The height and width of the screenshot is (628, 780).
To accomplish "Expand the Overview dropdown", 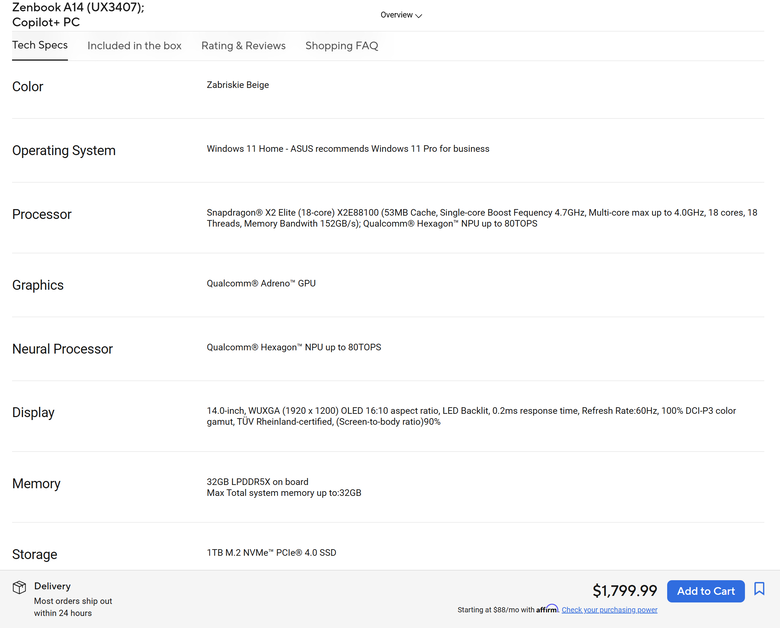I will [x=401, y=15].
